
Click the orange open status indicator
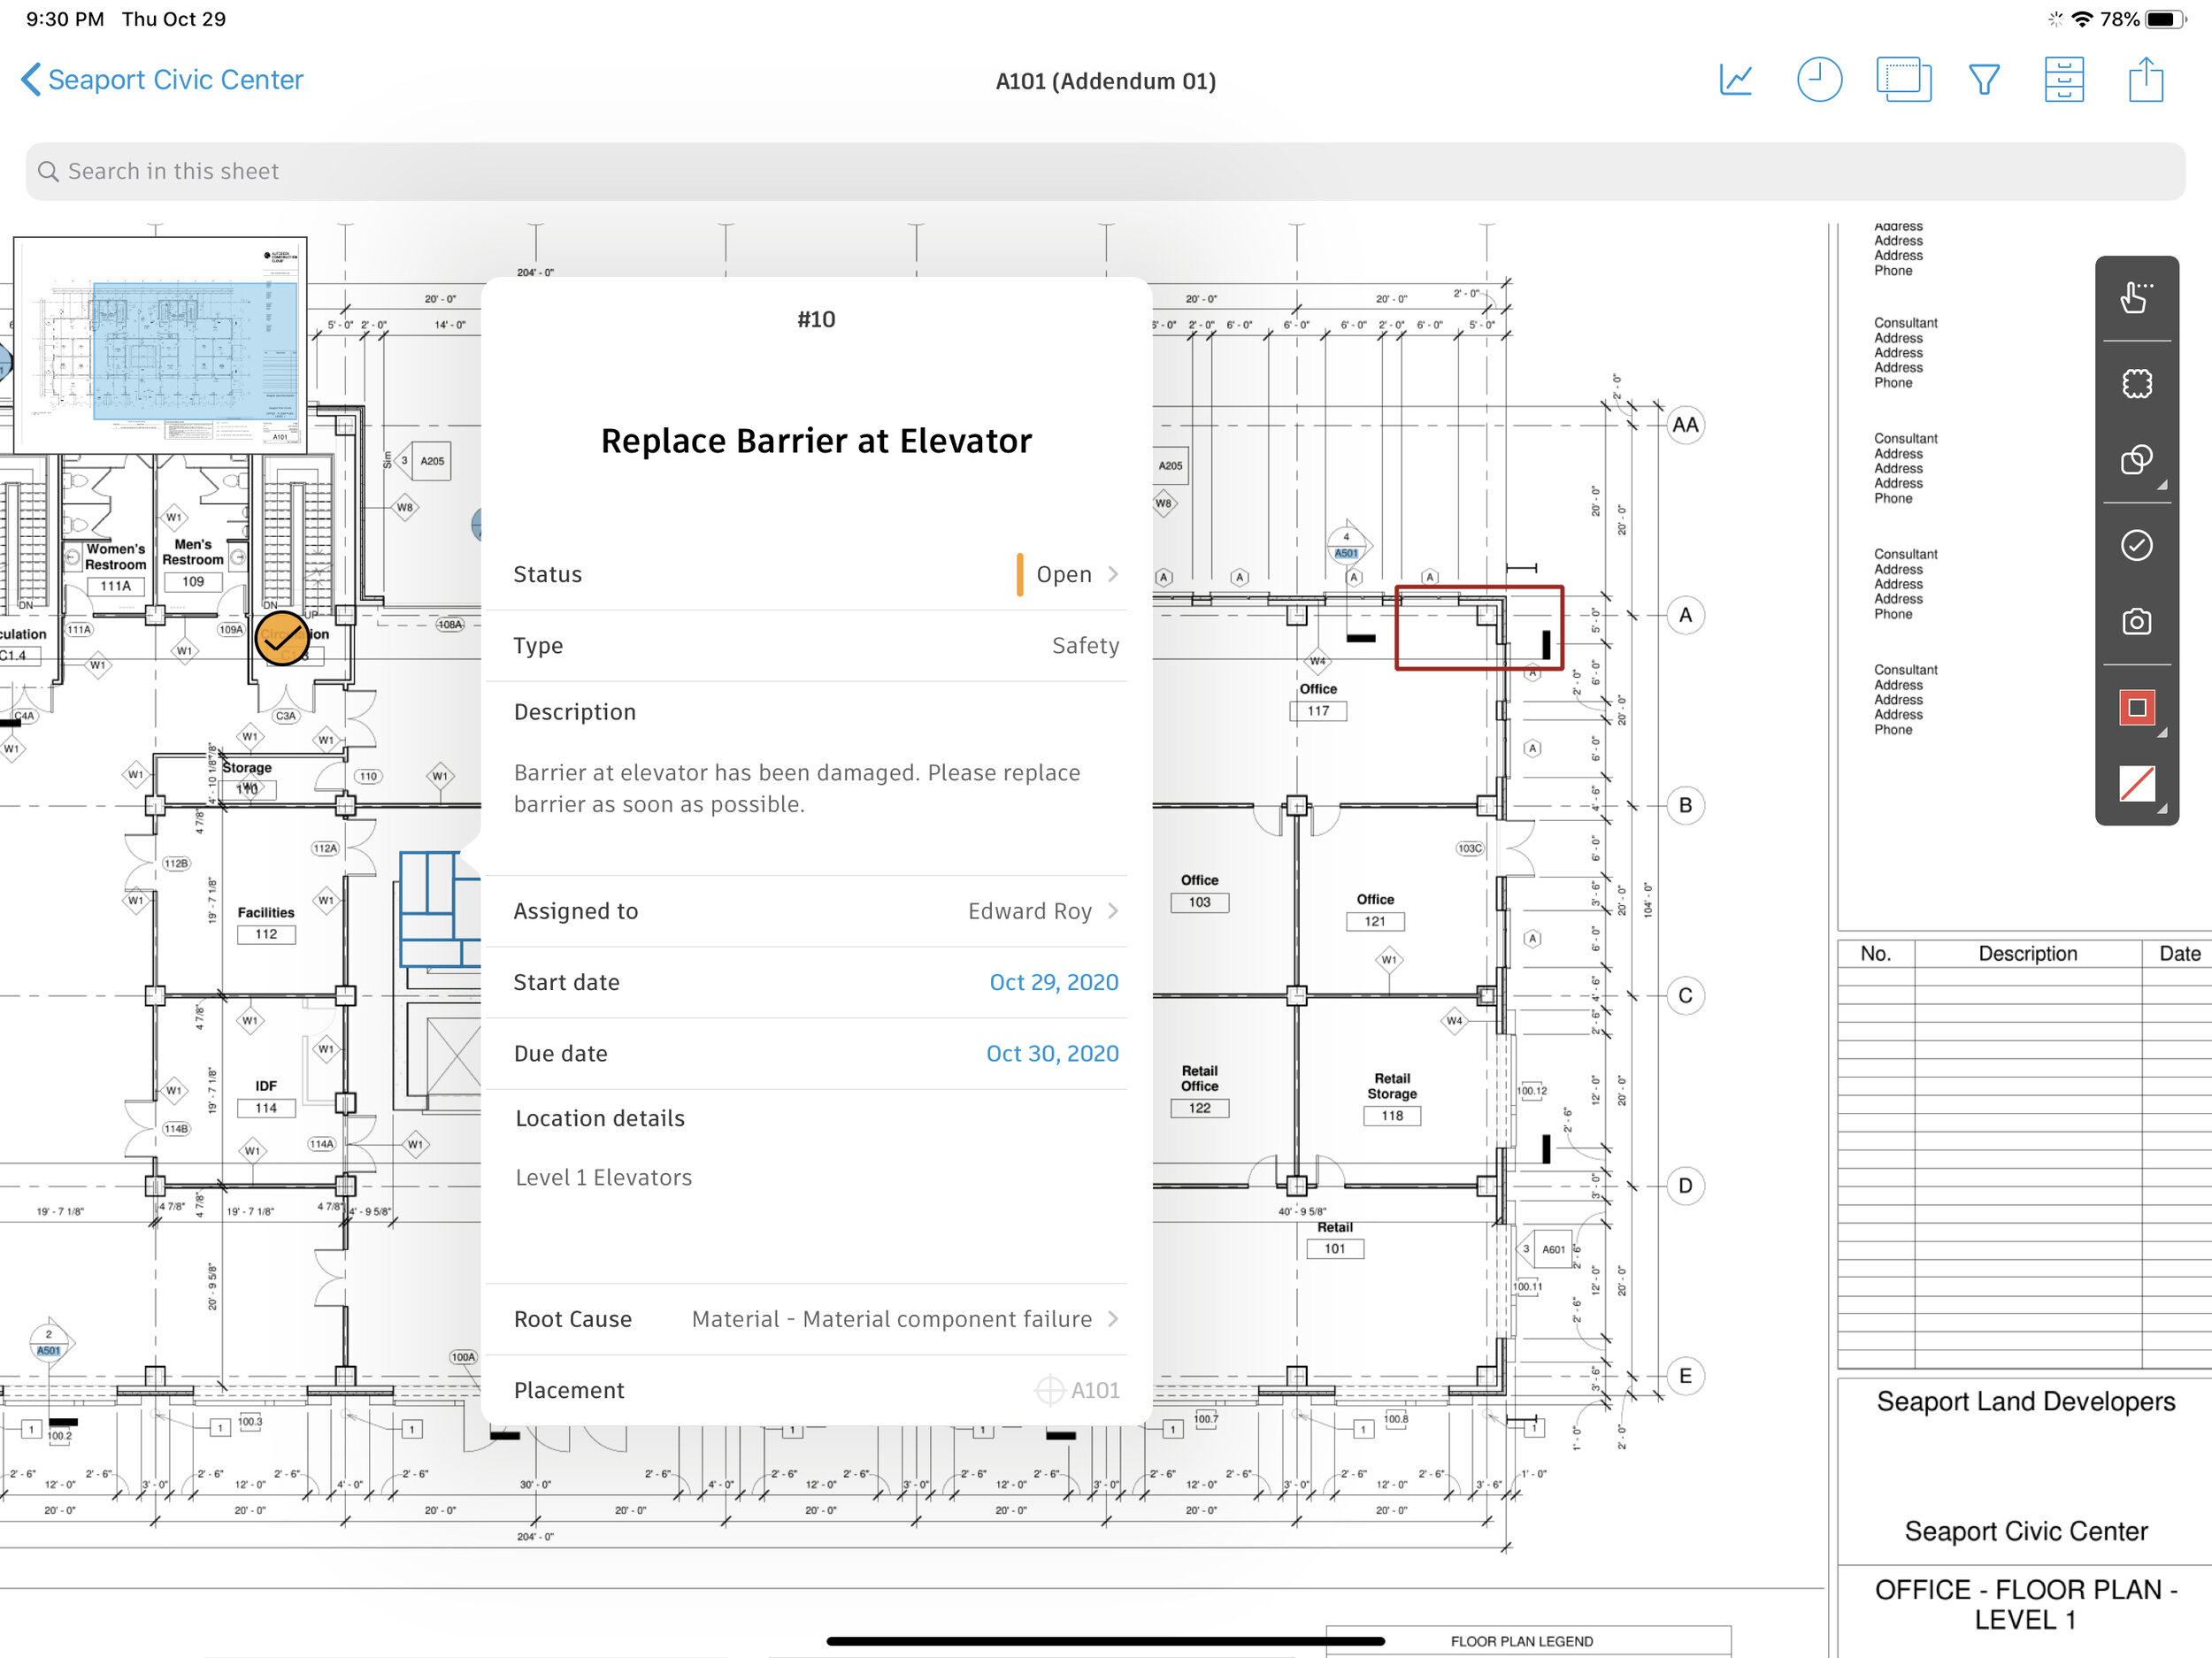(x=1010, y=575)
